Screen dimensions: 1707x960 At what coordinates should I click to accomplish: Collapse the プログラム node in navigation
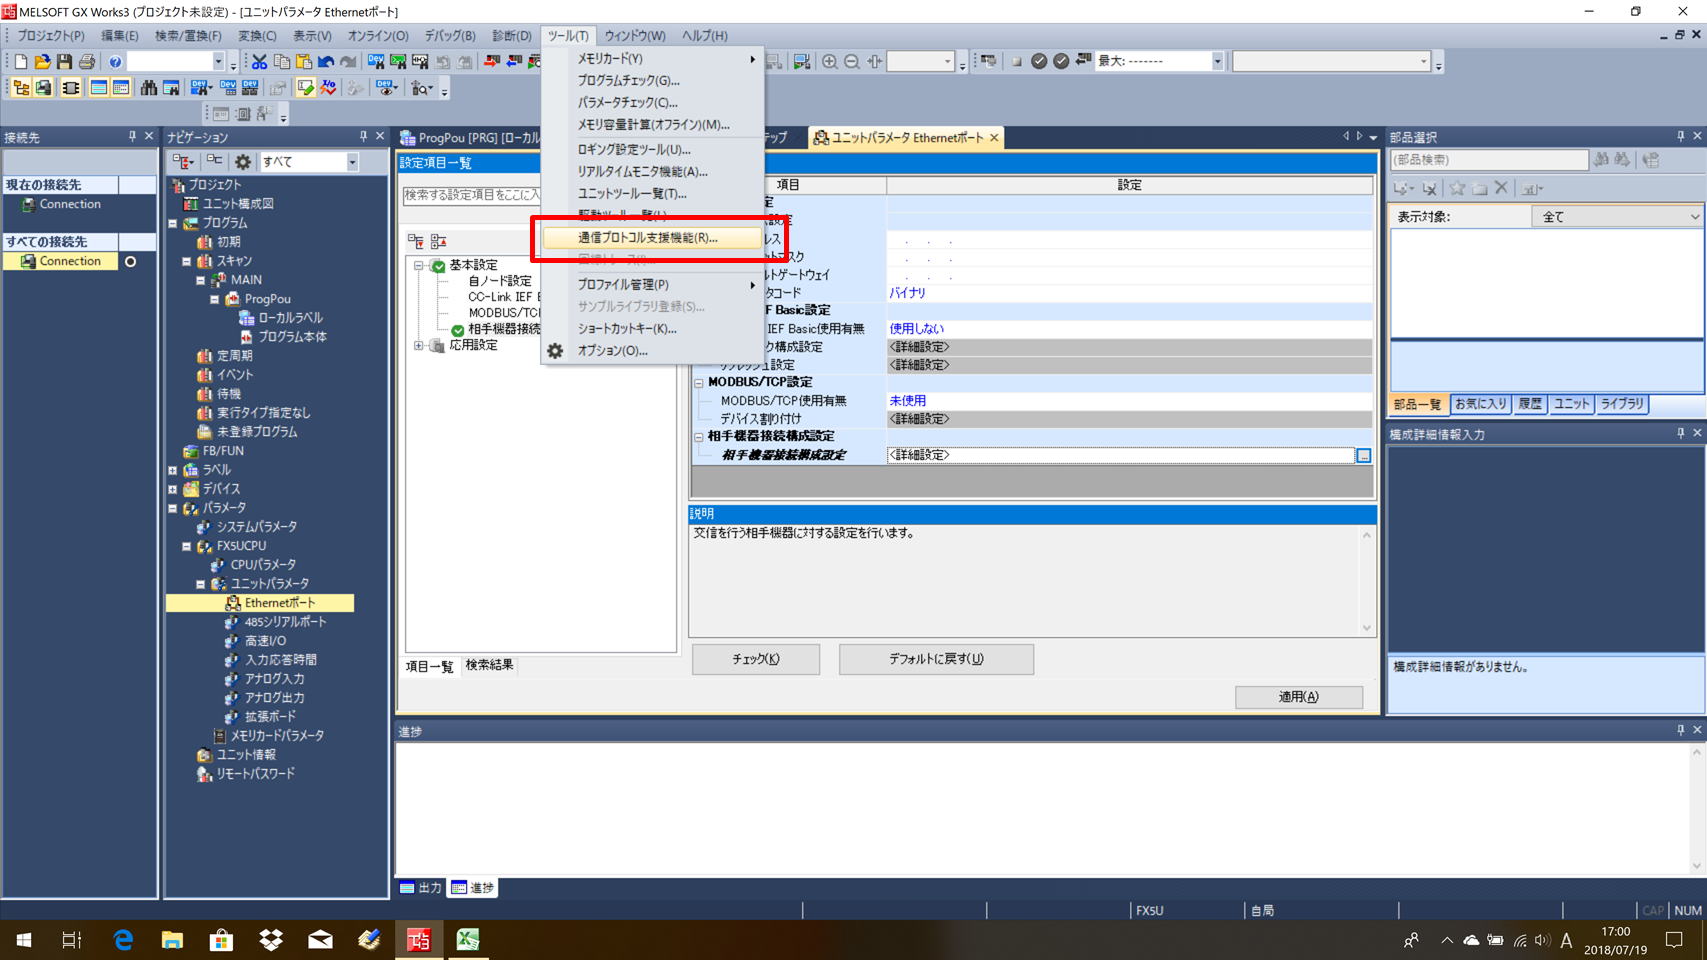[x=172, y=223]
